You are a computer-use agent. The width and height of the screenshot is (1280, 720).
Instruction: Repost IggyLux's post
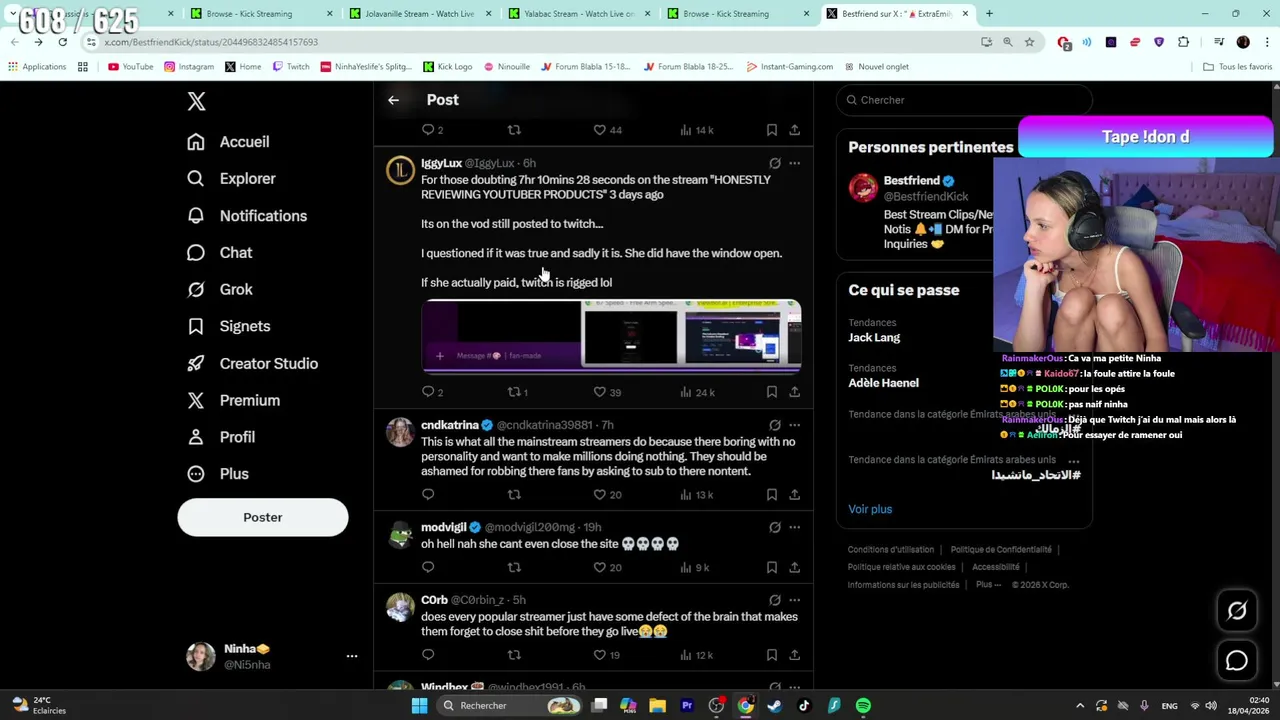point(517,392)
